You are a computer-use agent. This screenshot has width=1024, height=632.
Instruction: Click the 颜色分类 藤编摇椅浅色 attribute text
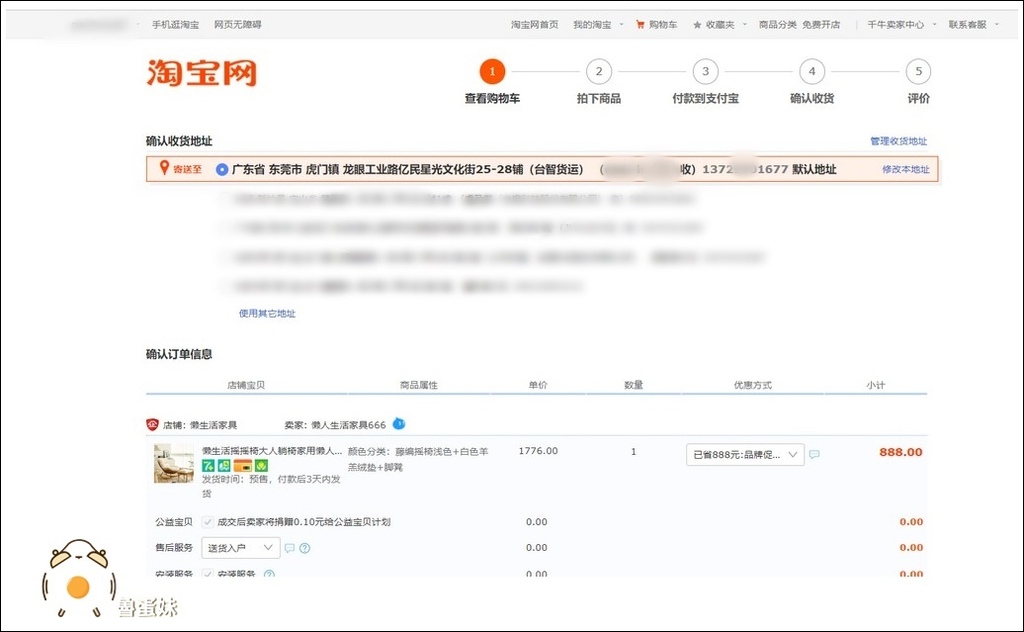point(418,459)
